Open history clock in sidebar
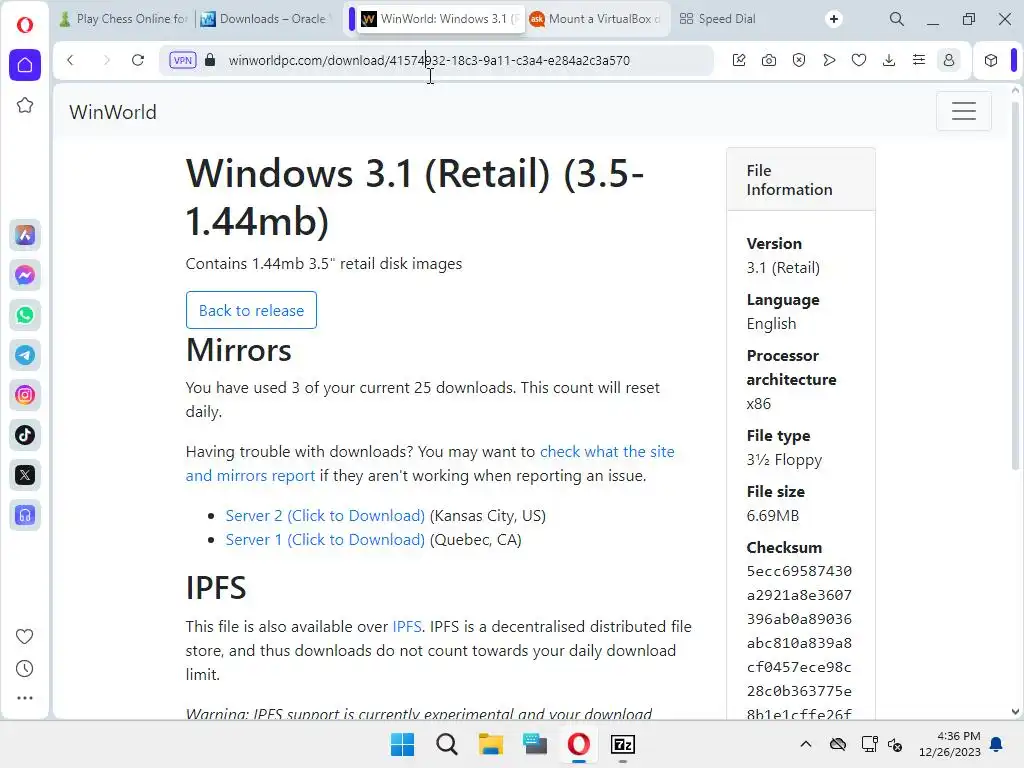The image size is (1024, 768). (x=25, y=669)
